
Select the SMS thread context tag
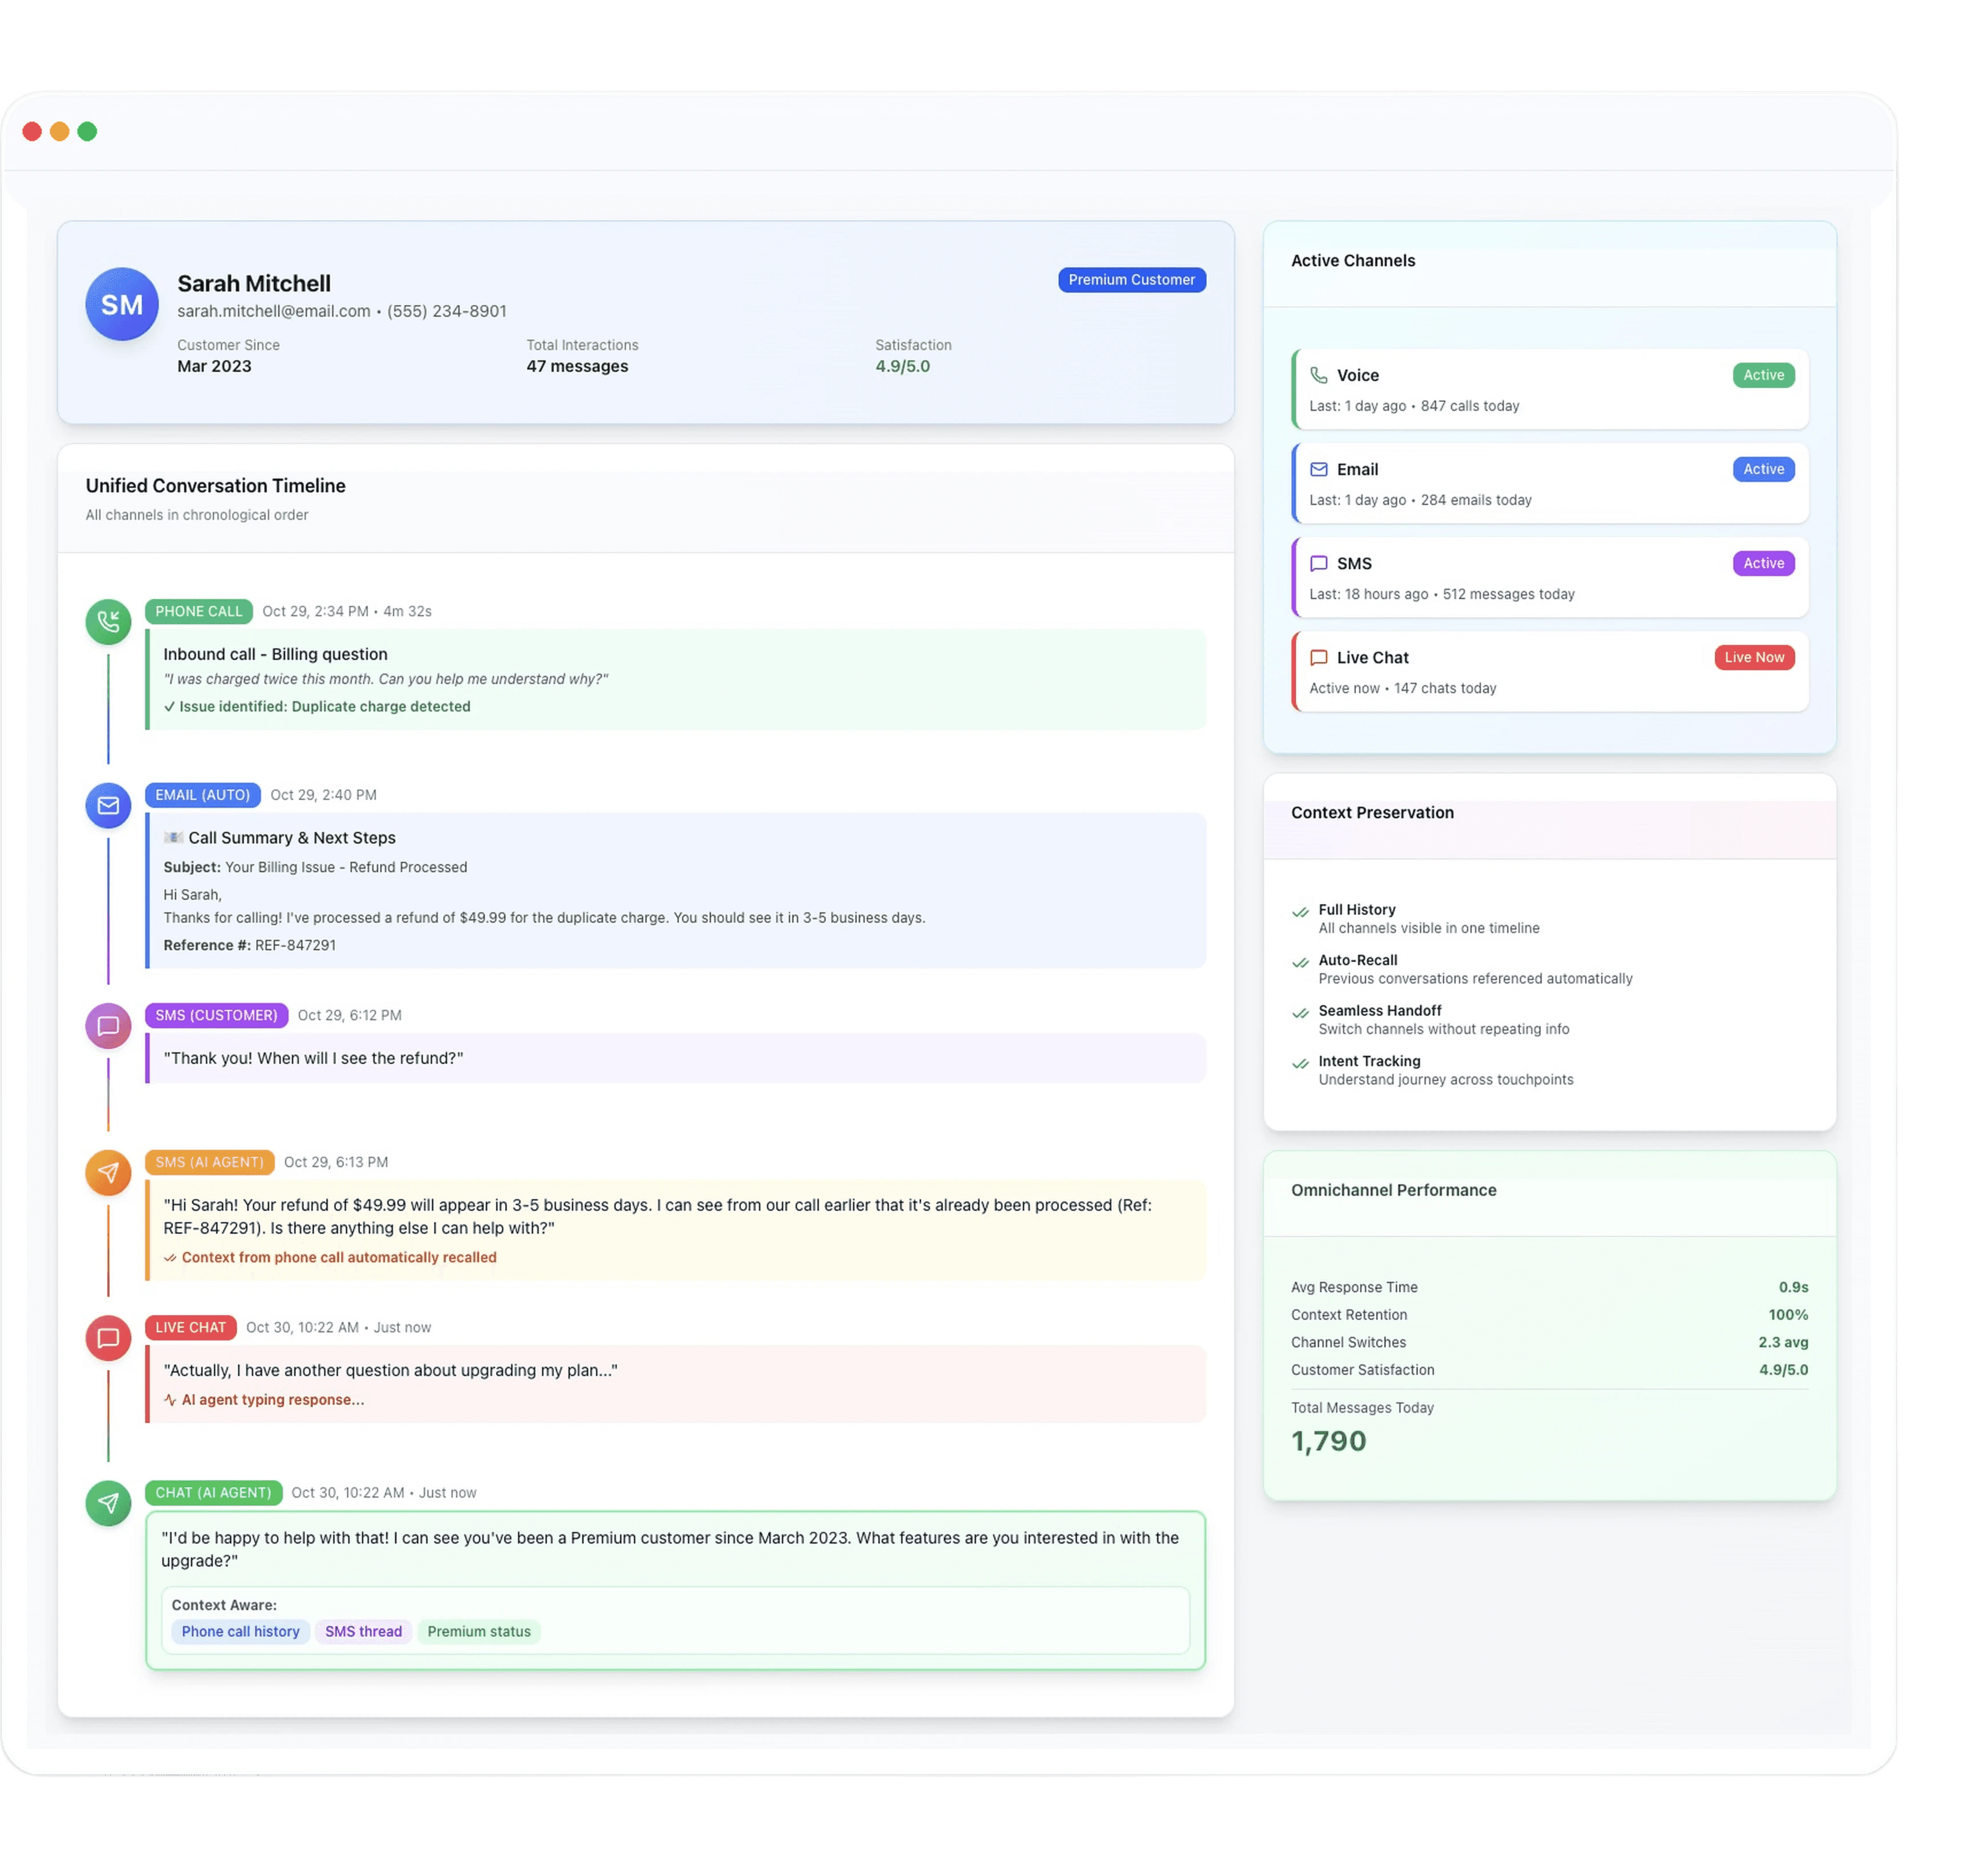363,1631
